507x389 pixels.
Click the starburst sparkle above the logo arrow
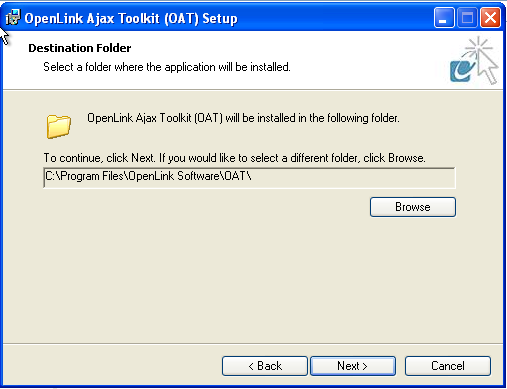478,46
